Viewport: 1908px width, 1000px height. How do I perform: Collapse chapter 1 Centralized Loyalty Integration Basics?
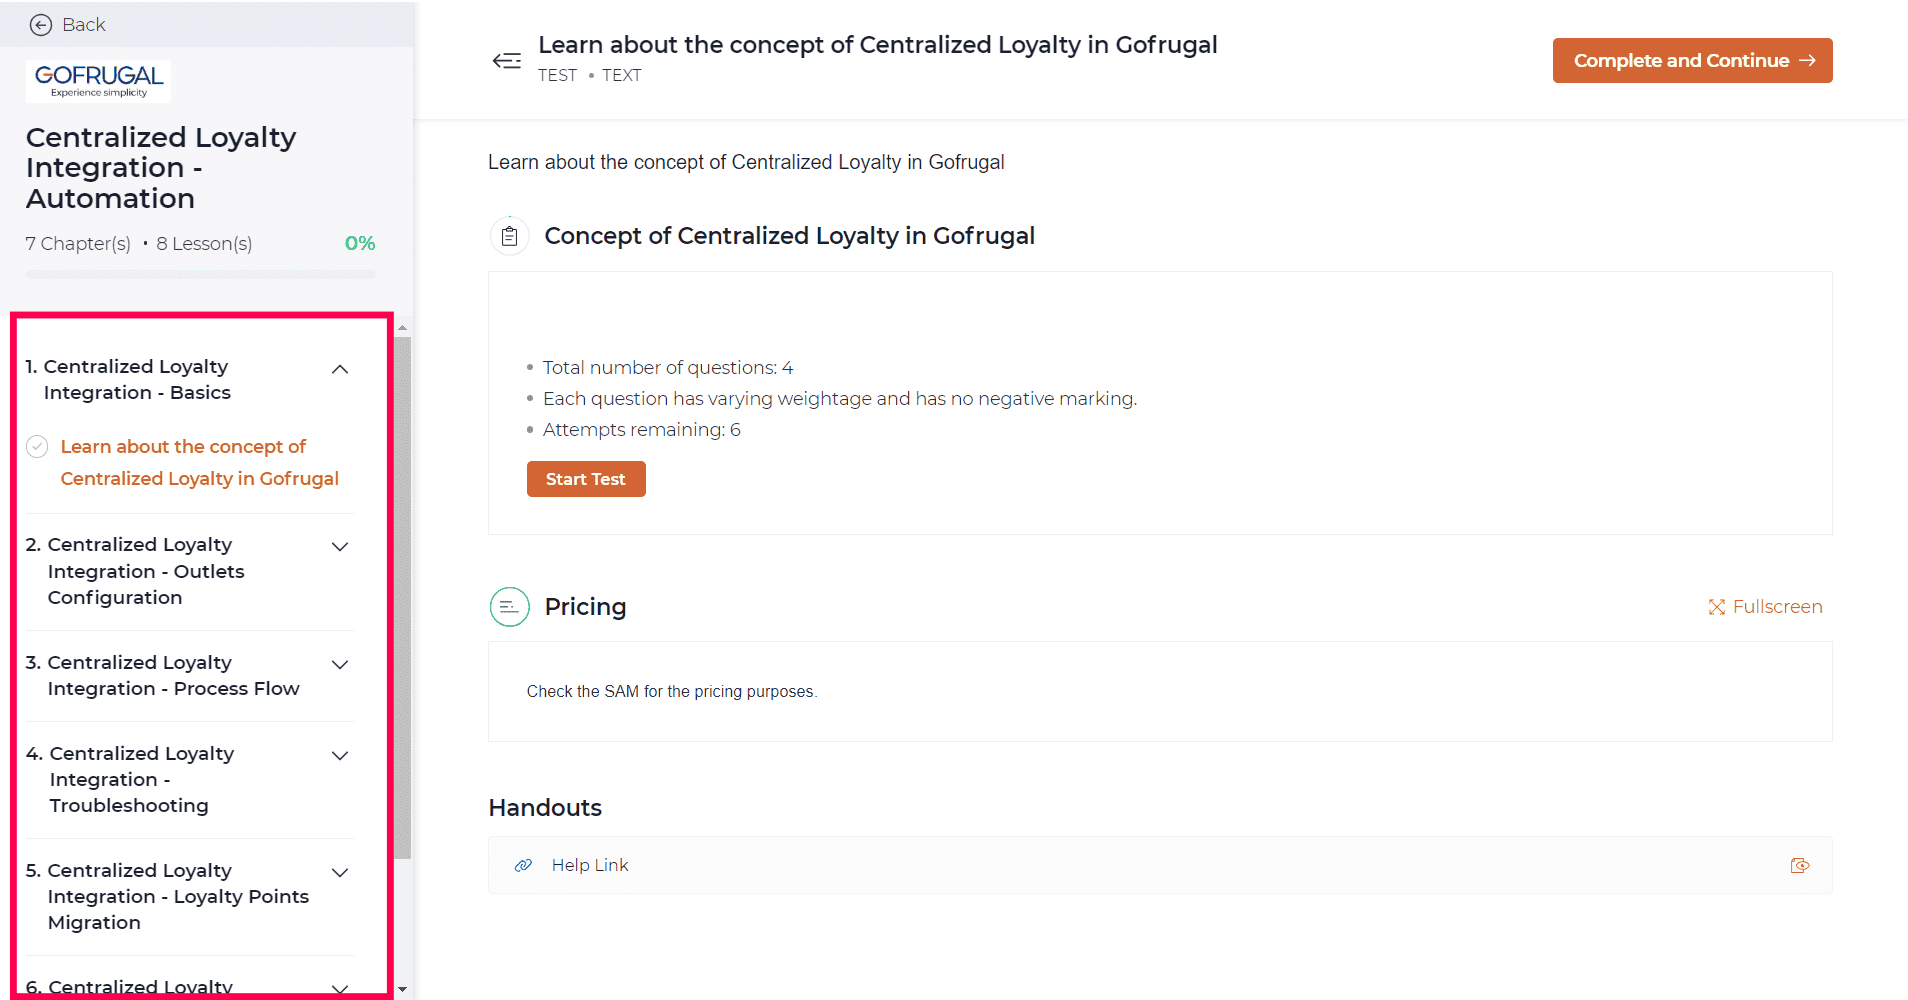point(340,370)
